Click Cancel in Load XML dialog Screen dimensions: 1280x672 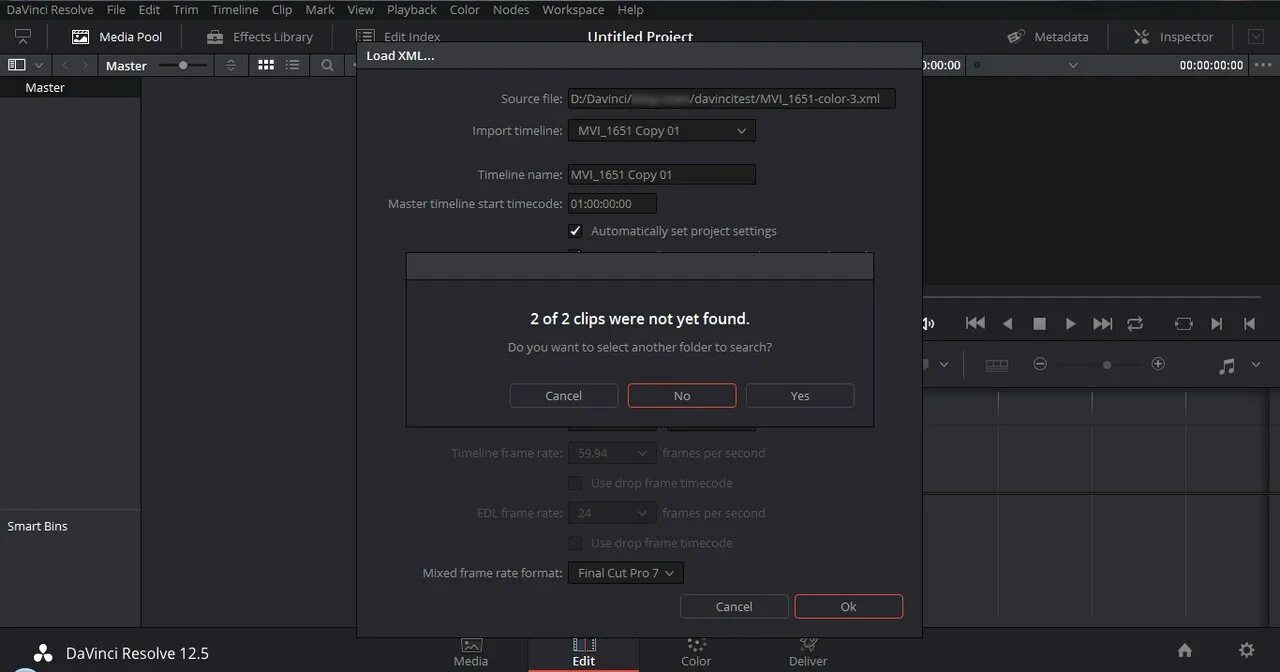pos(734,607)
